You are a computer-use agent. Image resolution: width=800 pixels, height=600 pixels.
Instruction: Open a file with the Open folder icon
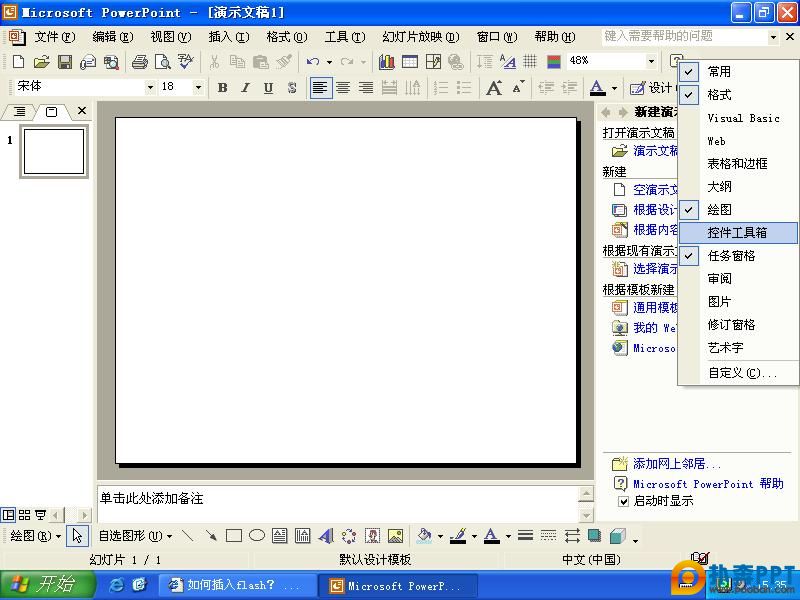[x=41, y=62]
